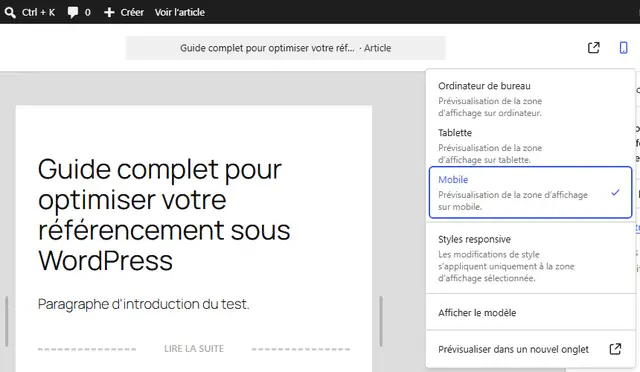
Task: Click the Créer label in the admin bar
Action: pos(132,12)
